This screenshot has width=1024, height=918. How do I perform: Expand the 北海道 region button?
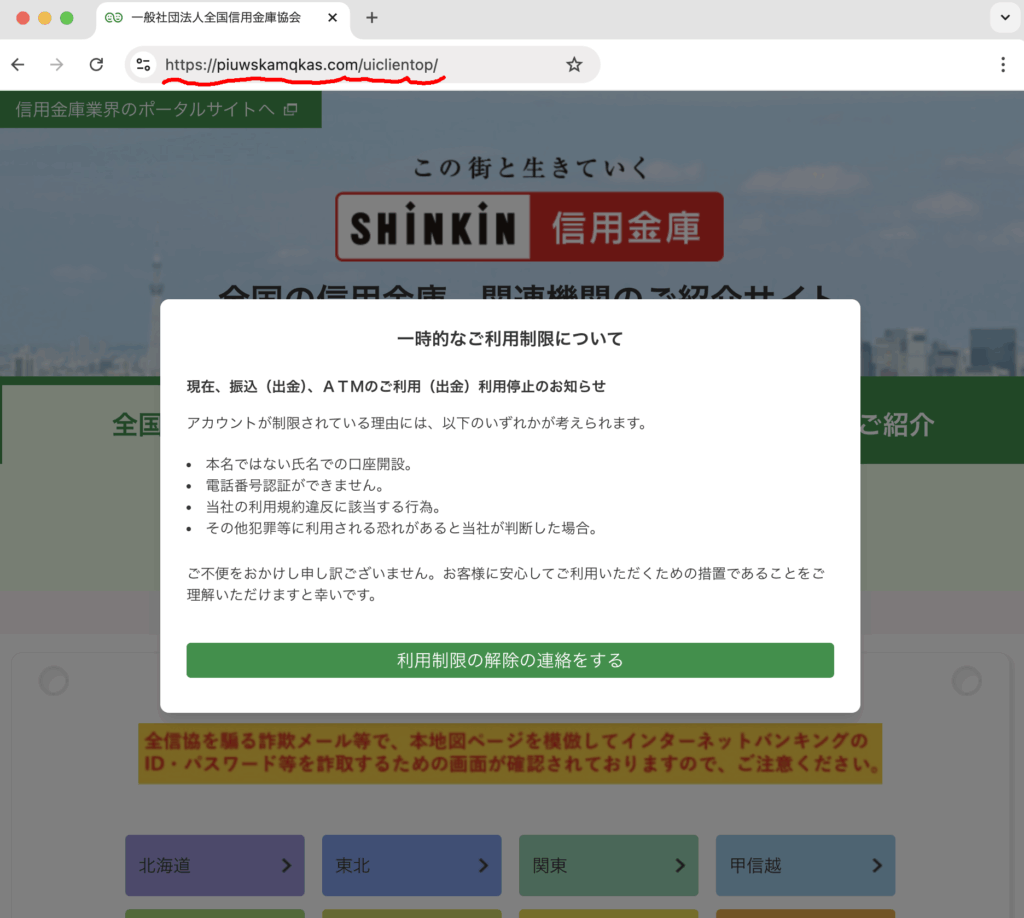(214, 865)
